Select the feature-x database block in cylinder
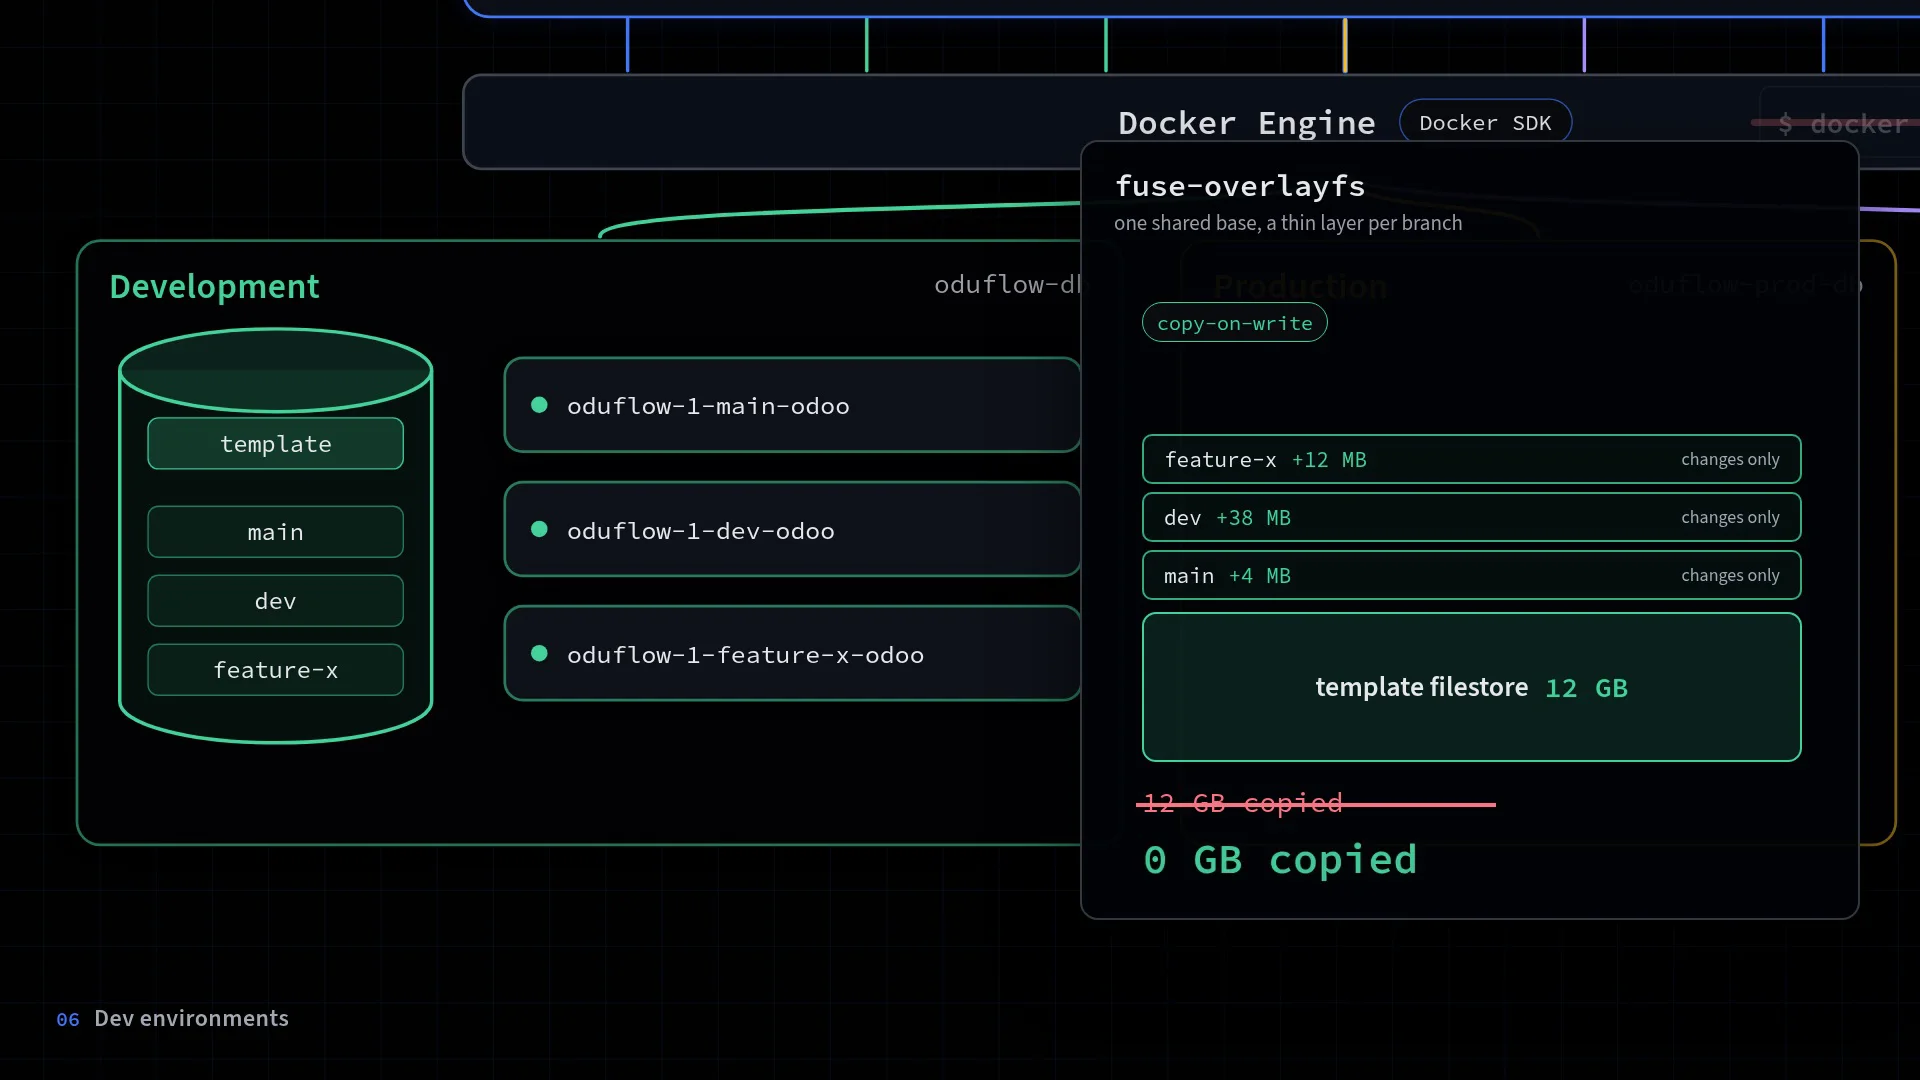The height and width of the screenshot is (1080, 1920). point(275,670)
